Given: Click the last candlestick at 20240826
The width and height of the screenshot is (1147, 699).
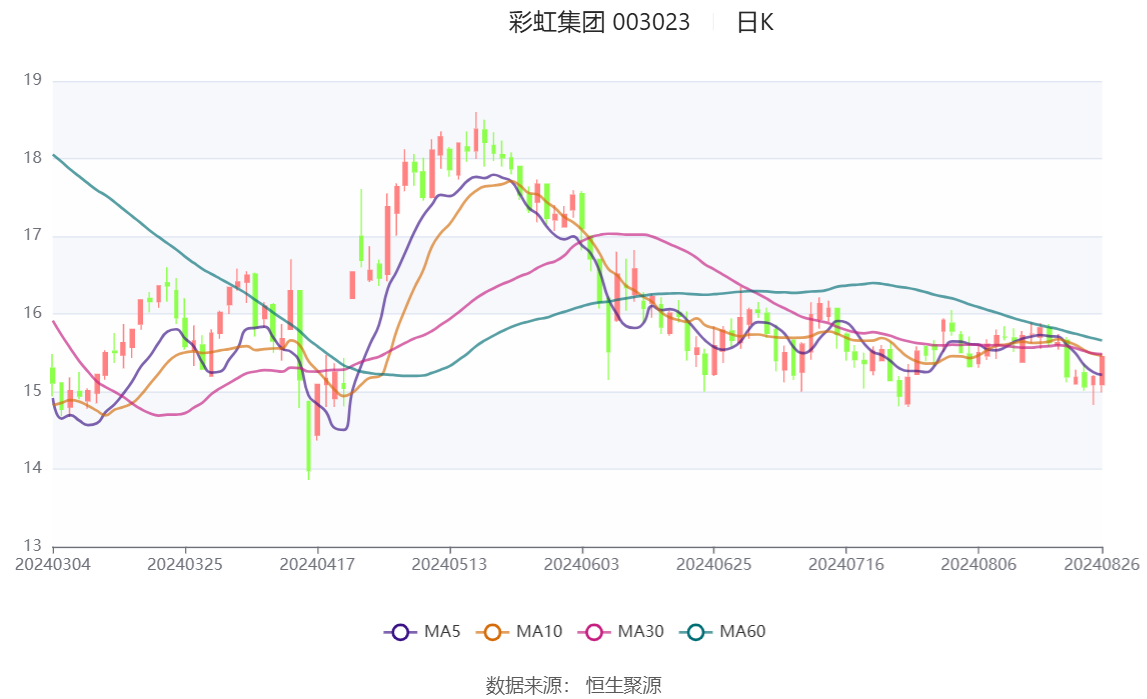Looking at the screenshot, I should (1102, 370).
